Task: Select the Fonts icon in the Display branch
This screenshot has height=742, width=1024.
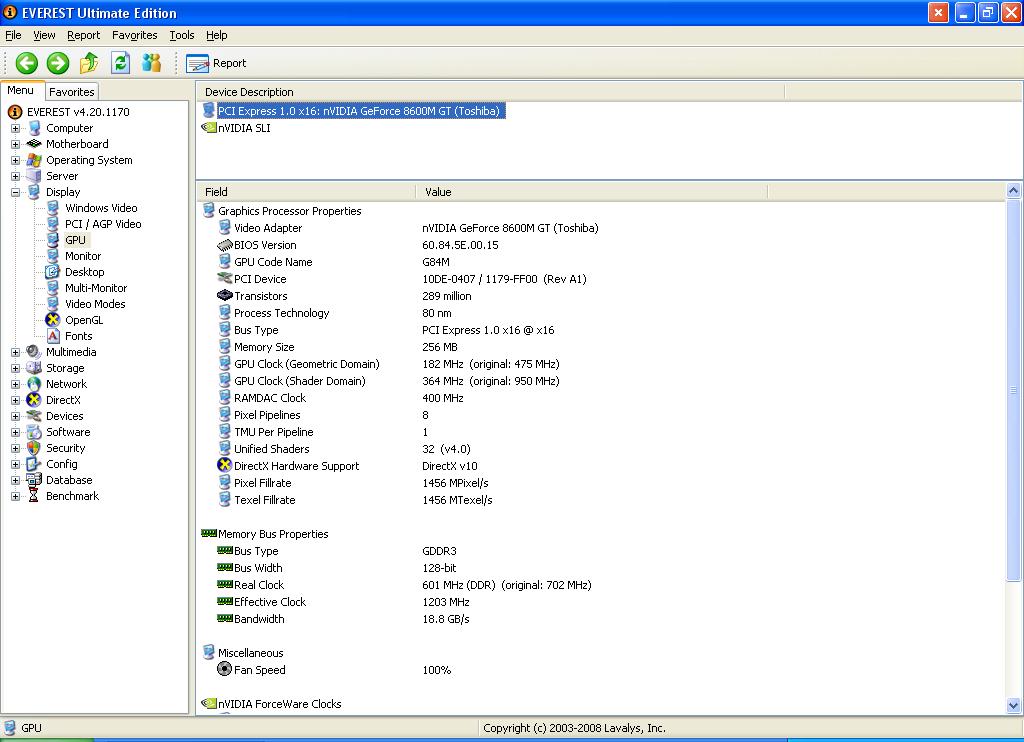Action: (53, 336)
